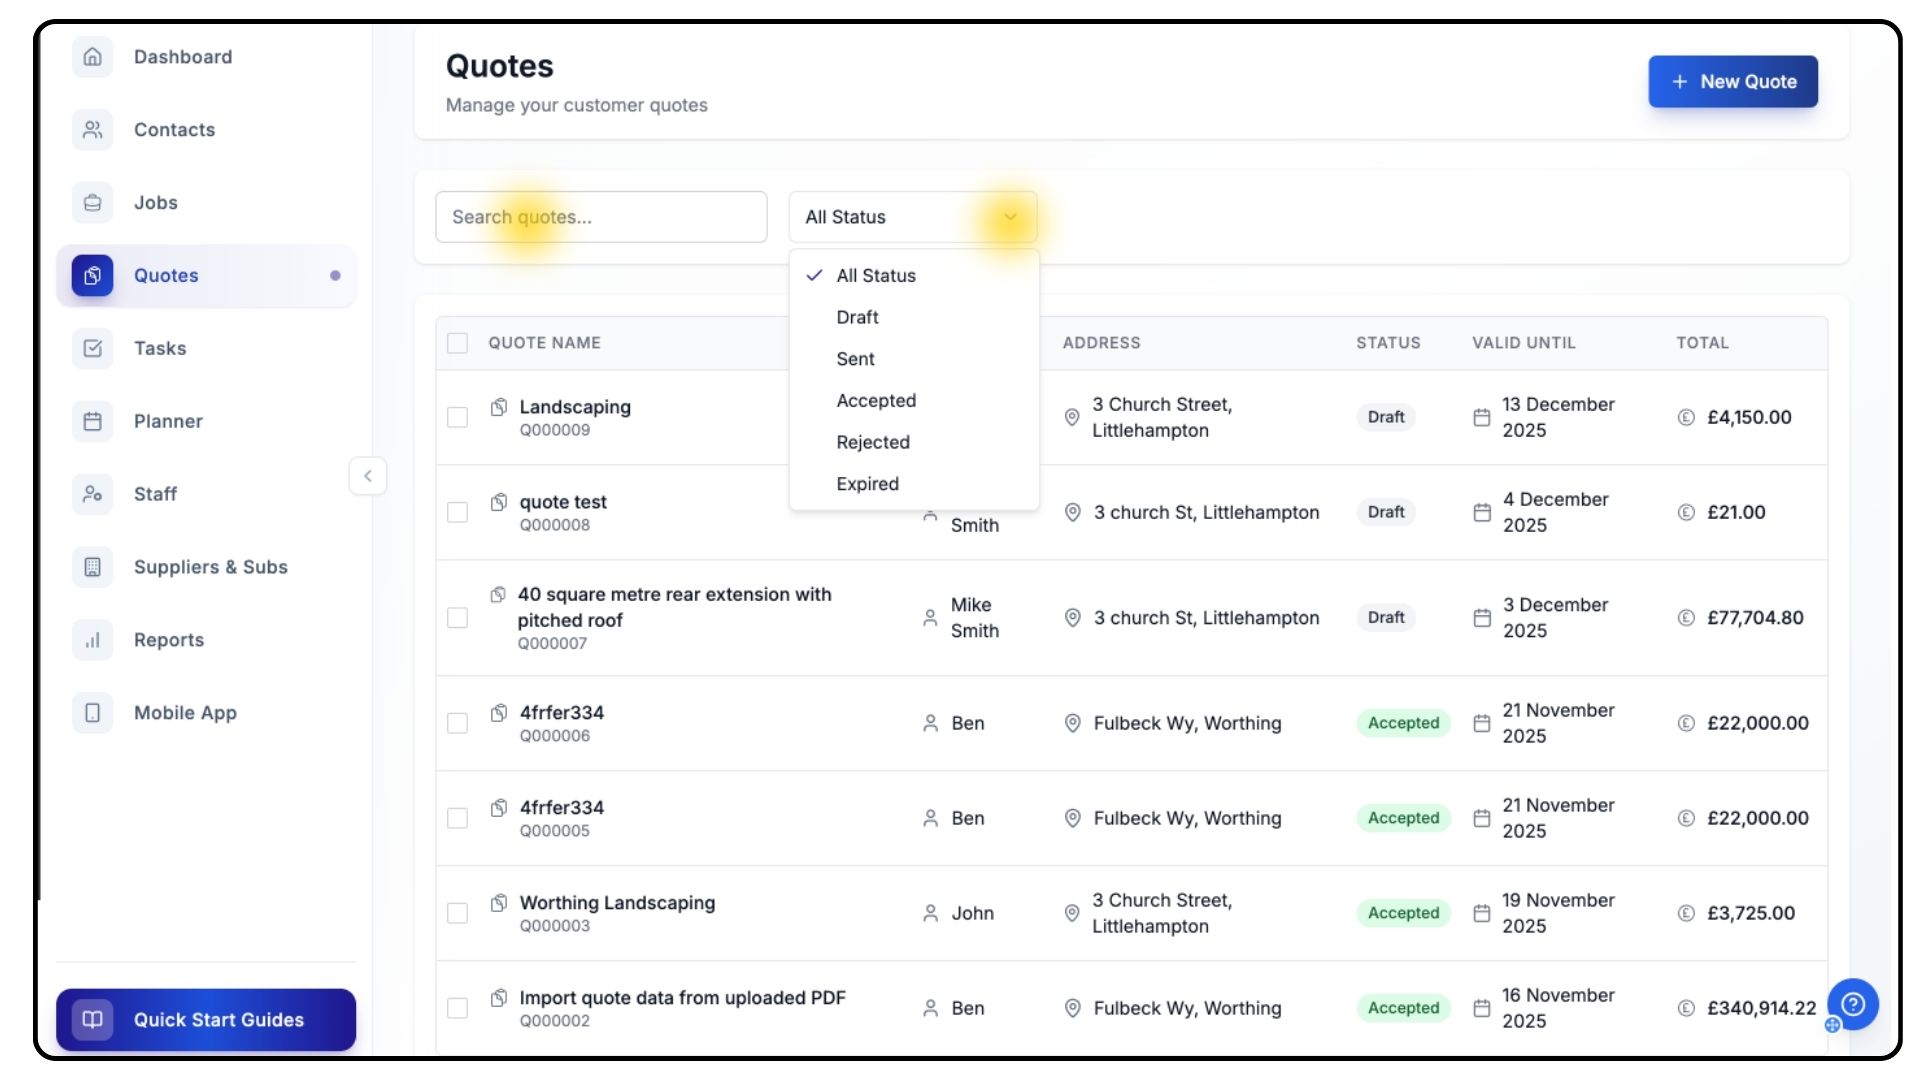Open Contacts via its people icon
The width and height of the screenshot is (1920, 1080).
[92, 130]
